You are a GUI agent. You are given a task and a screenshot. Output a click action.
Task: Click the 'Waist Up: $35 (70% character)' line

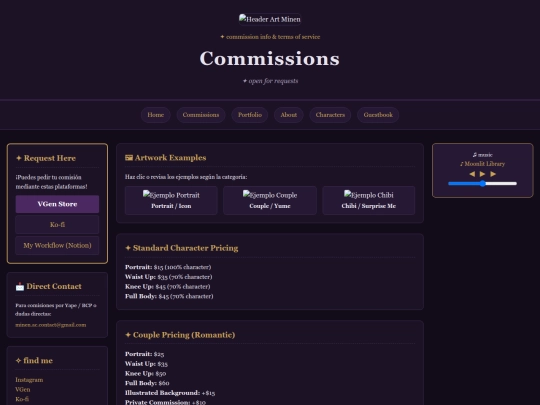click(x=169, y=277)
